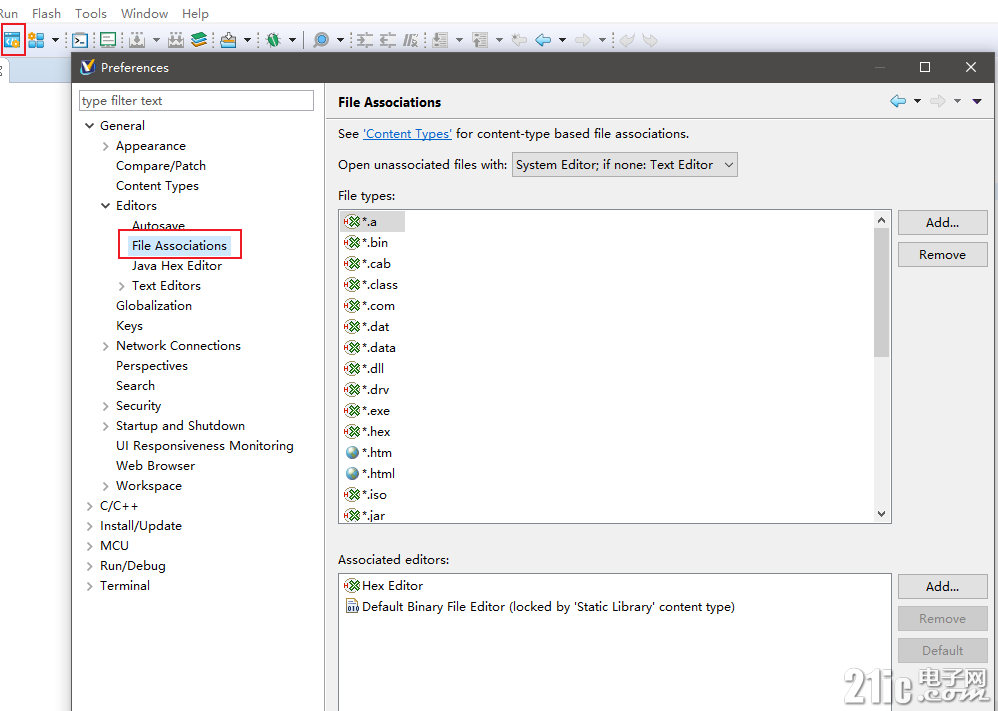Expand the Text Editors node
Screen dimensions: 998x711
tap(122, 286)
